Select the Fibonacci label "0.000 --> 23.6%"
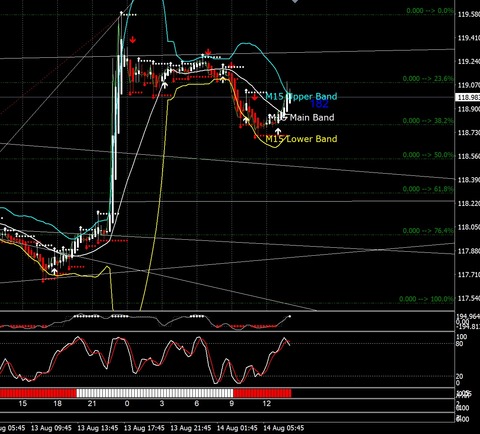480x434 pixels. (x=428, y=79)
